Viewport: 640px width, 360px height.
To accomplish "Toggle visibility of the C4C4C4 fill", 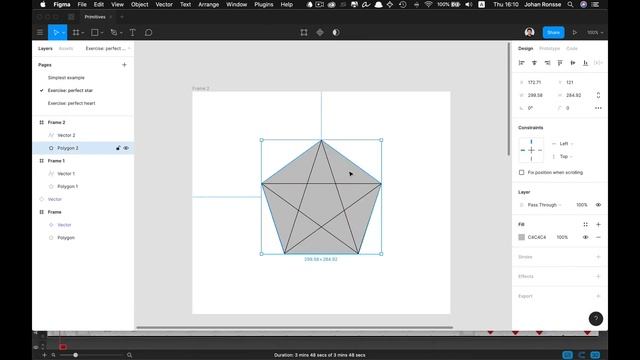I will [585, 237].
